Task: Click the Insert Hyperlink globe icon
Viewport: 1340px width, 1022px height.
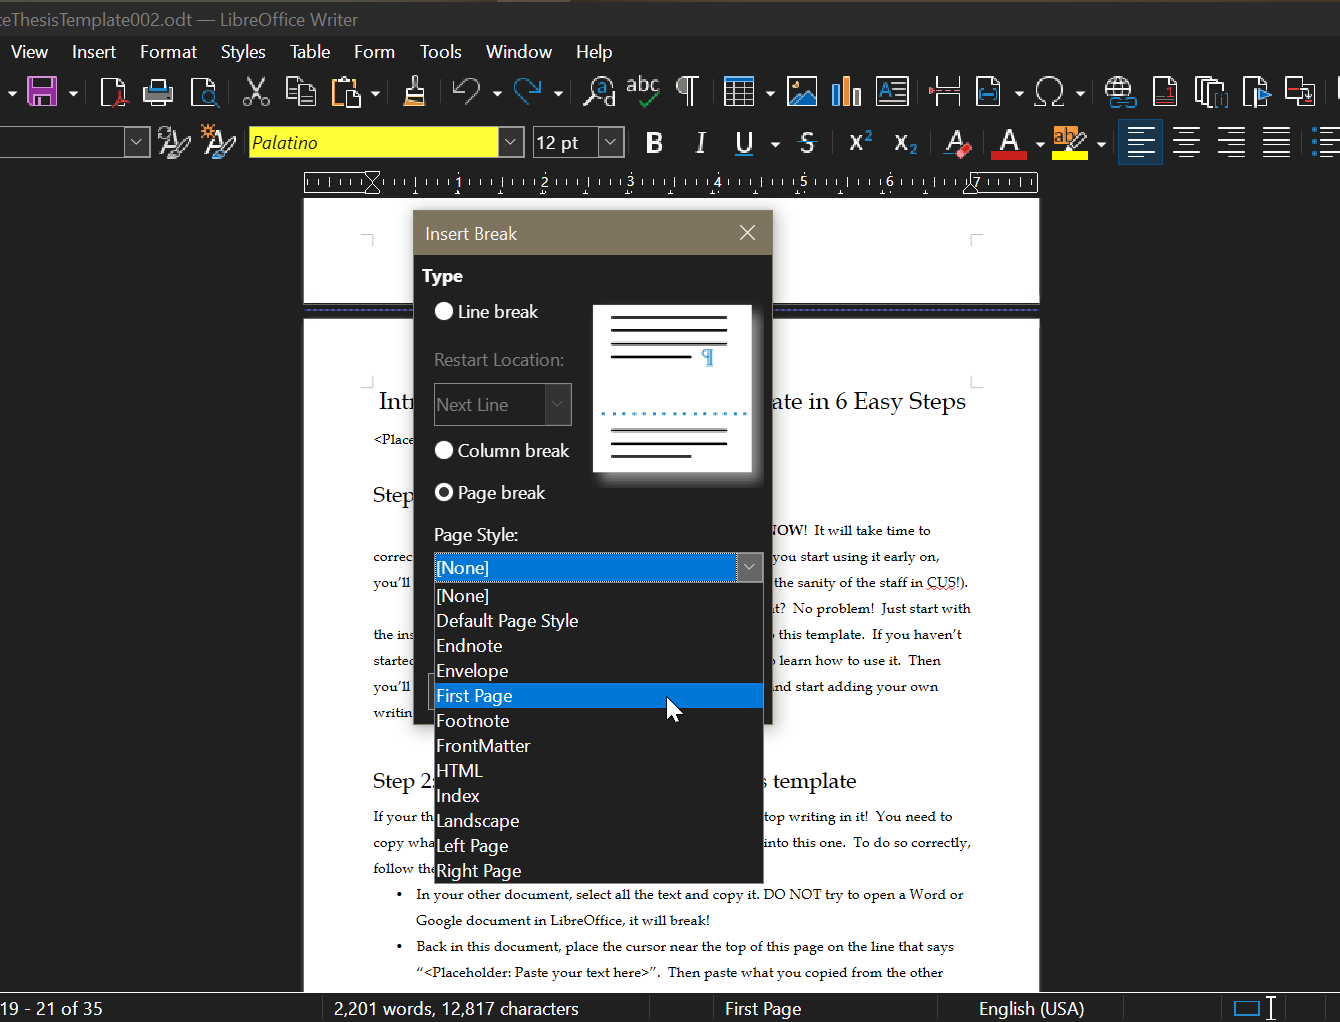Action: click(1120, 92)
